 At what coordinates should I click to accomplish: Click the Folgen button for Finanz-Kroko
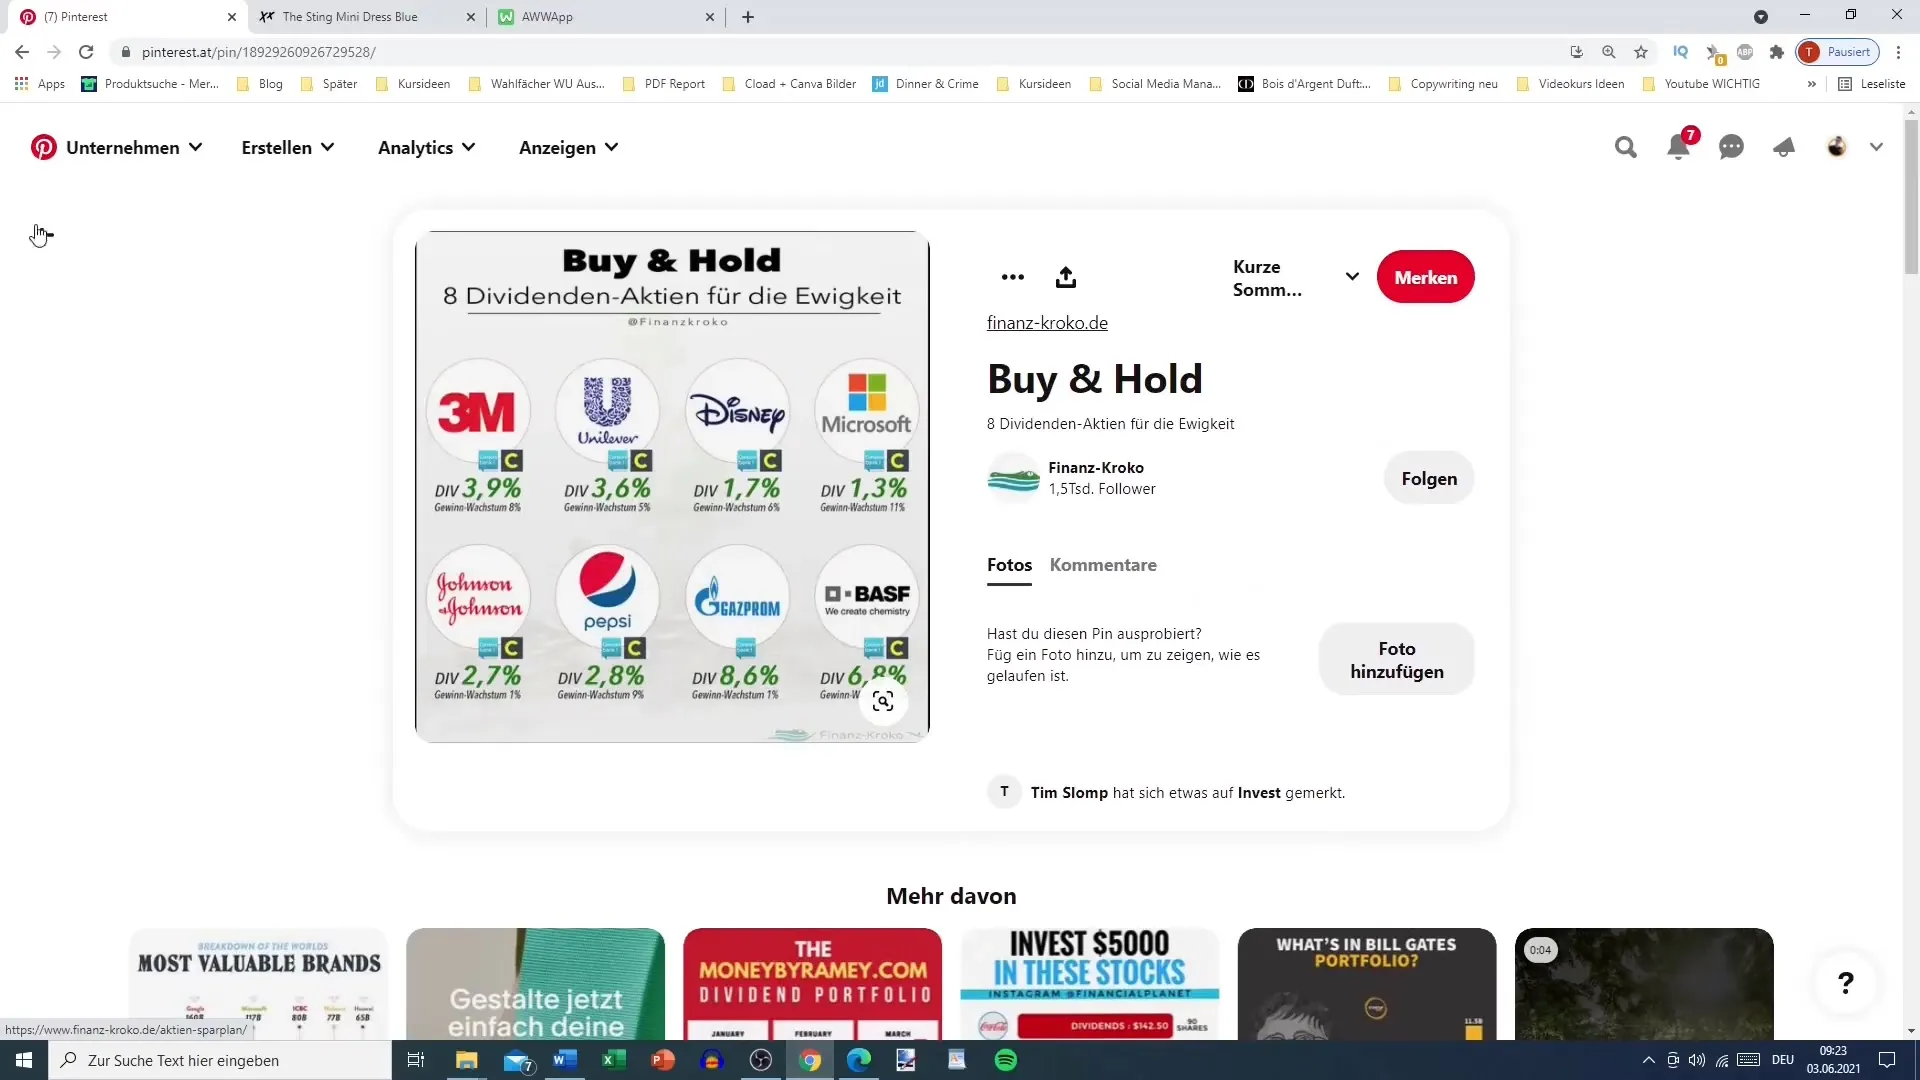1428,477
